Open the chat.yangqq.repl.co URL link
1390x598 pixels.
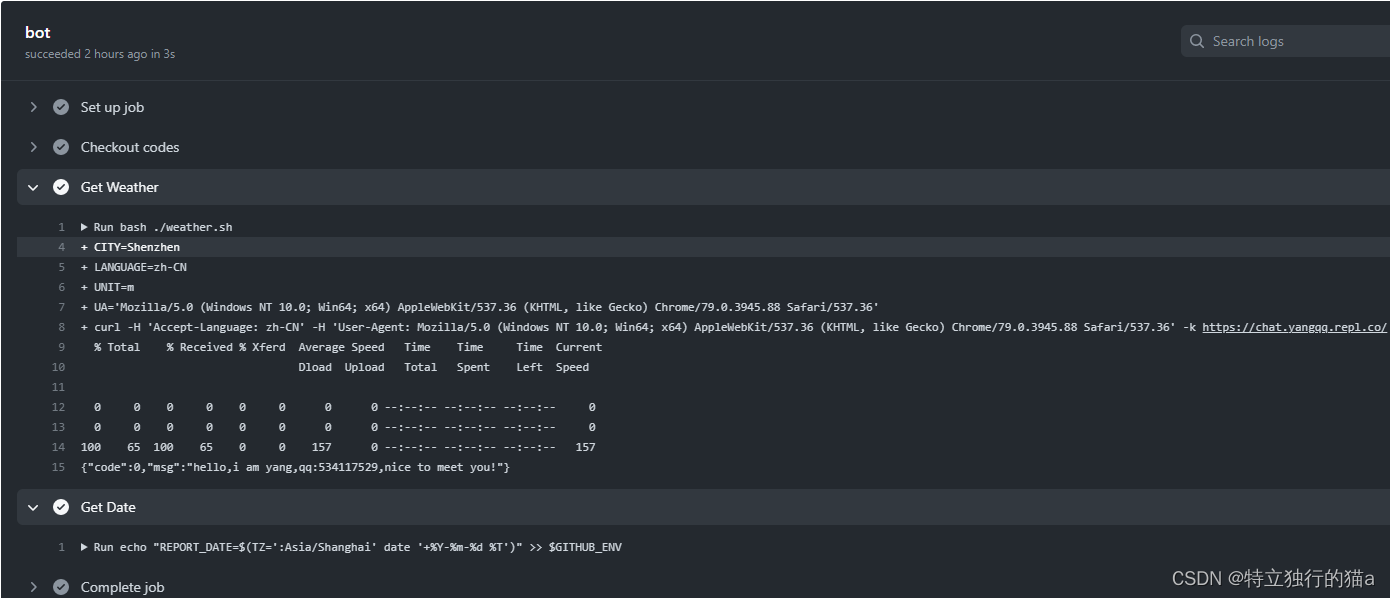pos(1294,327)
